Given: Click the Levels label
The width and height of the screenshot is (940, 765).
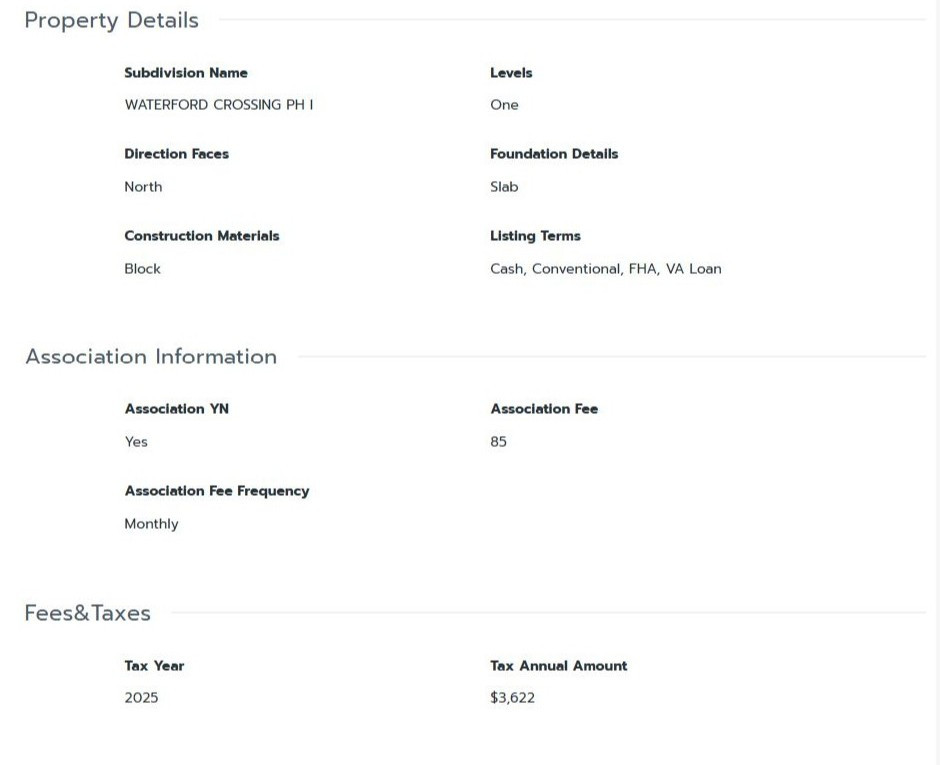Looking at the screenshot, I should click(511, 73).
